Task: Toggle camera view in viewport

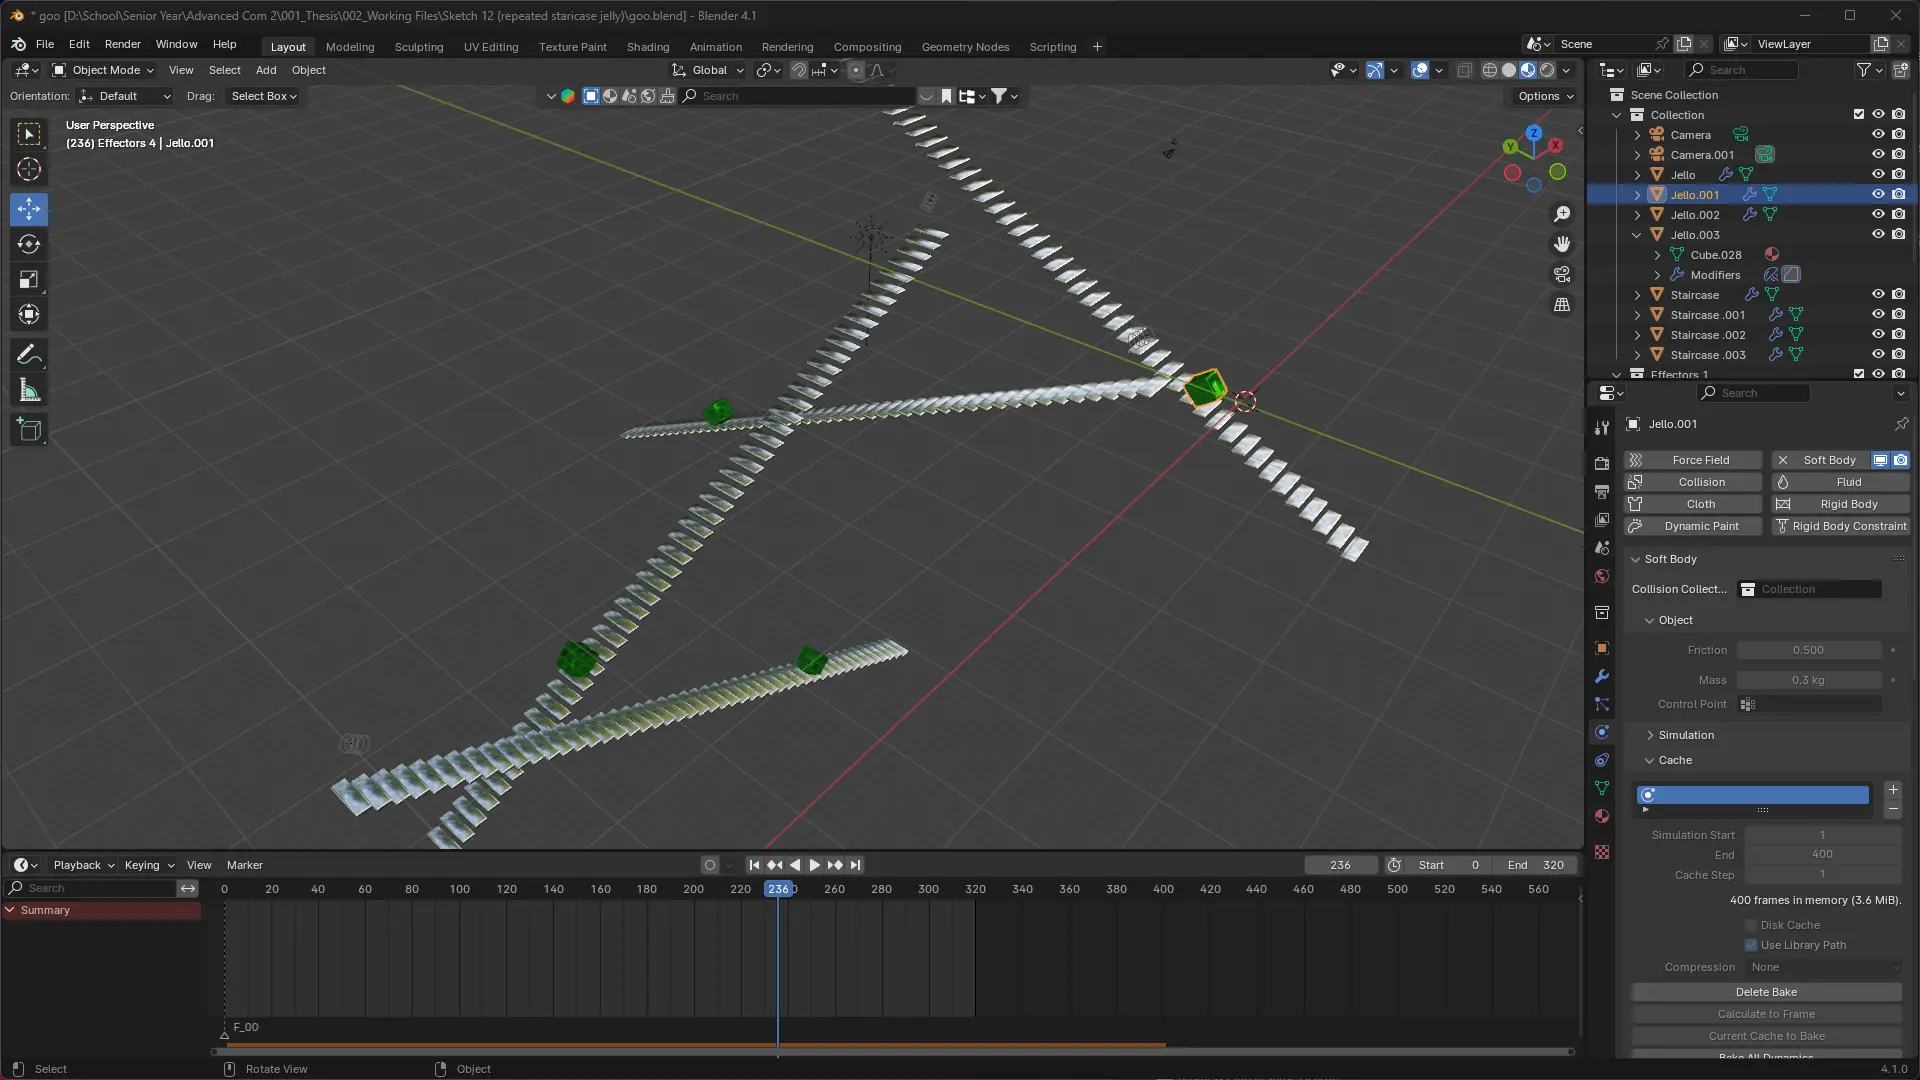Action: click(1562, 274)
